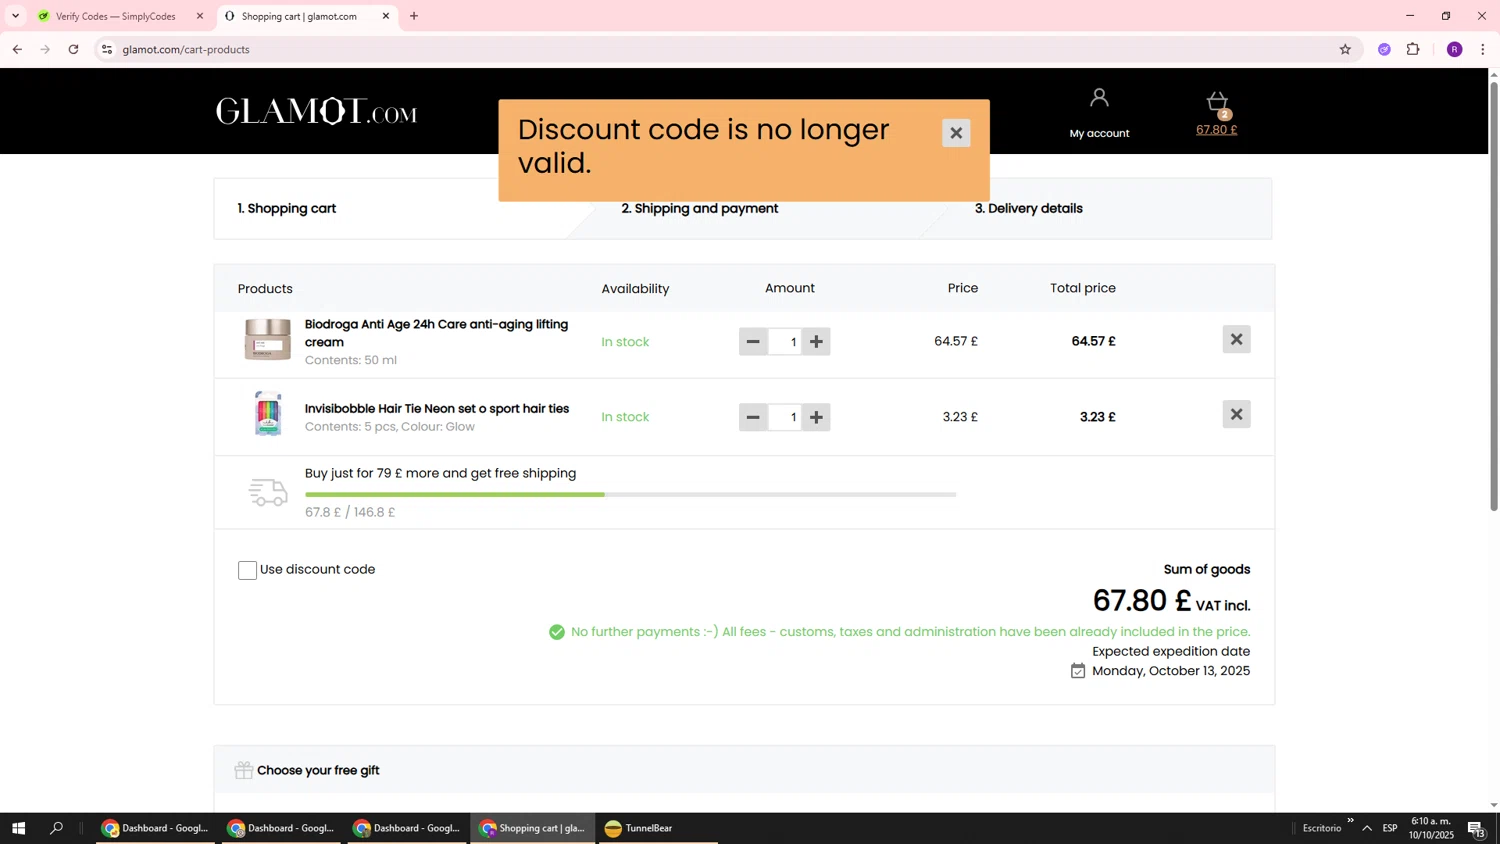Click the Choose your free gift heading

pos(318,770)
